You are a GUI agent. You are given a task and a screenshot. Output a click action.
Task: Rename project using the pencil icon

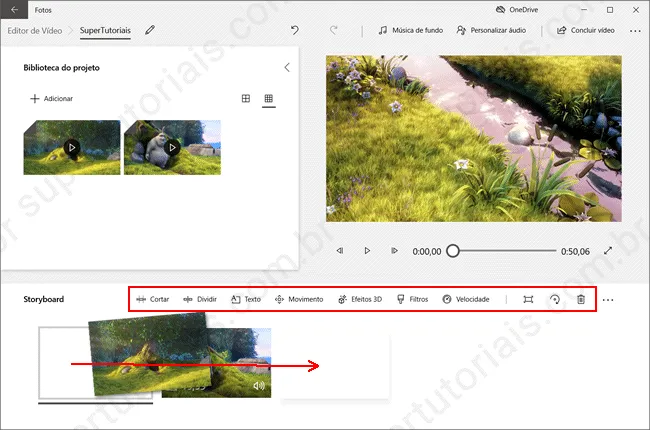tap(150, 30)
